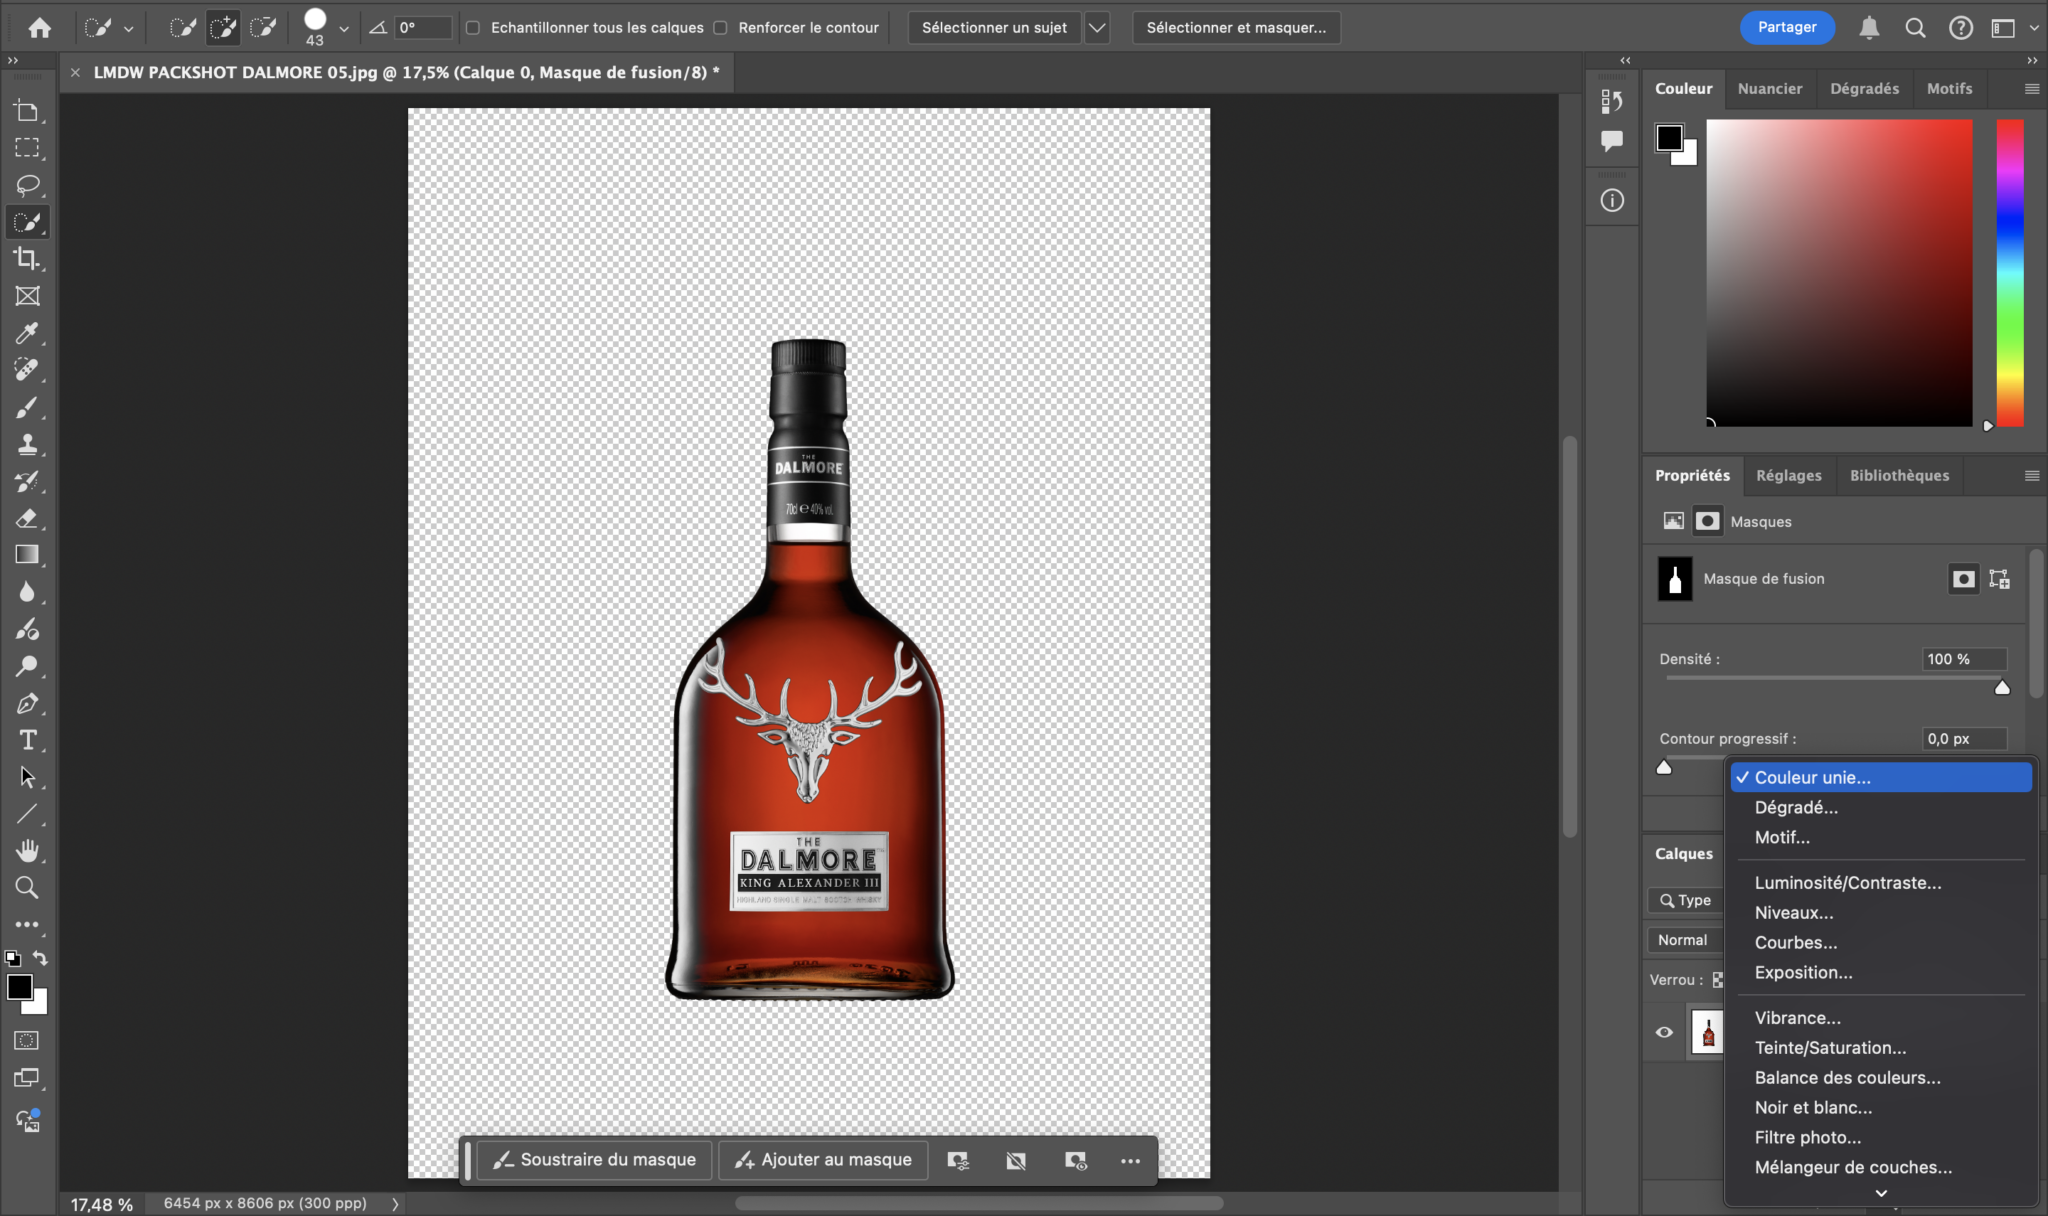This screenshot has height=1216, width=2048.
Task: Select the Rectangular Marquee tool
Action: click(28, 148)
